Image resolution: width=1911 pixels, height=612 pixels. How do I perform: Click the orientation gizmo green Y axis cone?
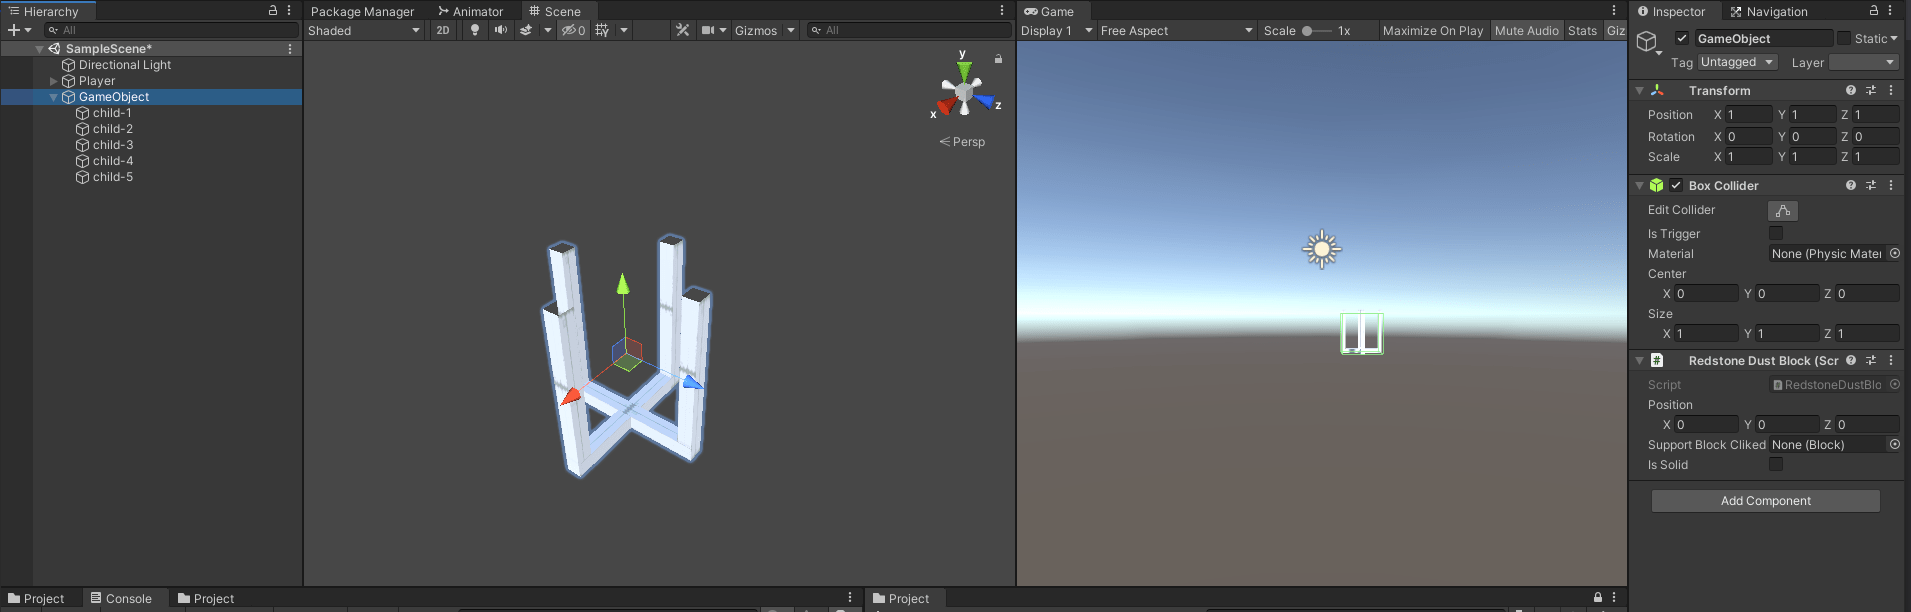[x=964, y=71]
